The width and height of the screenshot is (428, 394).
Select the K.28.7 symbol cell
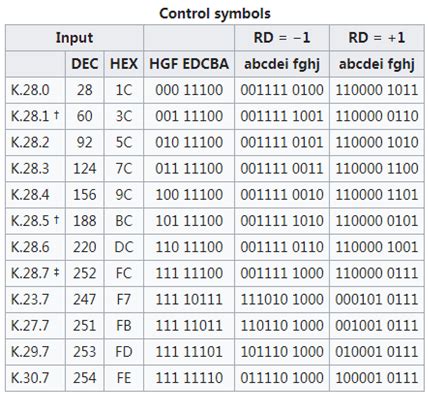pyautogui.click(x=35, y=273)
